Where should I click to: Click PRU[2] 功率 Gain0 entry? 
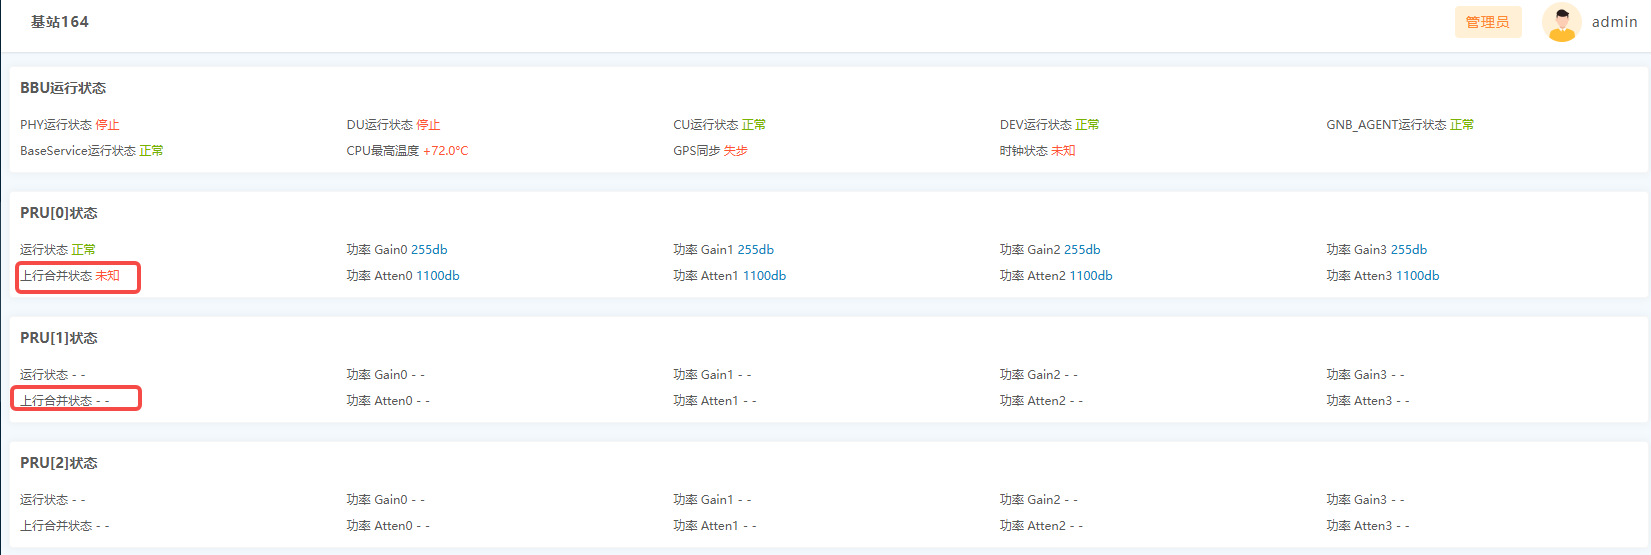click(x=386, y=500)
